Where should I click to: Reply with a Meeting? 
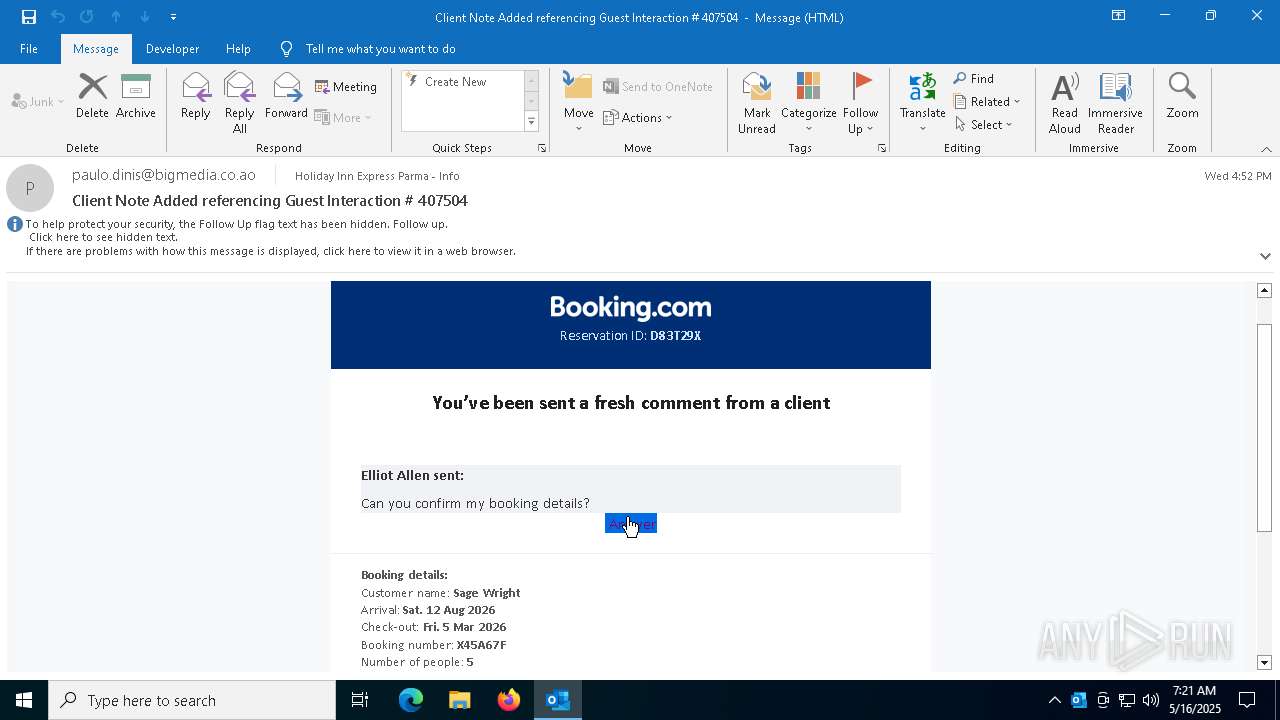346,87
